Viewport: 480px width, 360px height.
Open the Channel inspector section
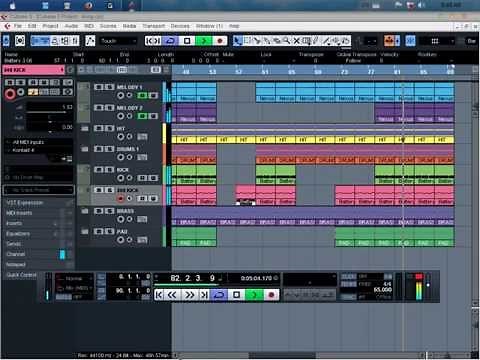38,254
